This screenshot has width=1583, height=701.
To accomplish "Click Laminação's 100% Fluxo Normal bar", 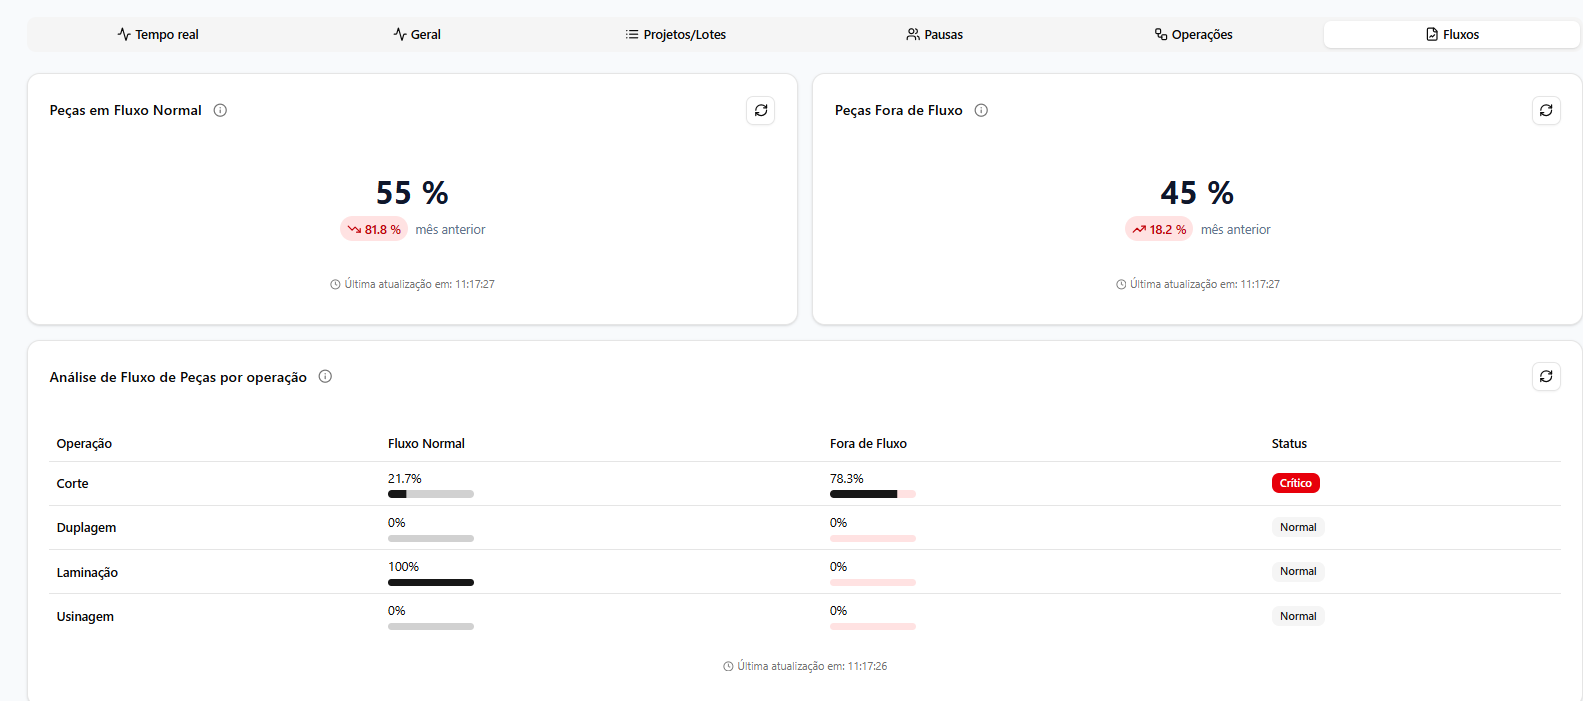I will 430,582.
